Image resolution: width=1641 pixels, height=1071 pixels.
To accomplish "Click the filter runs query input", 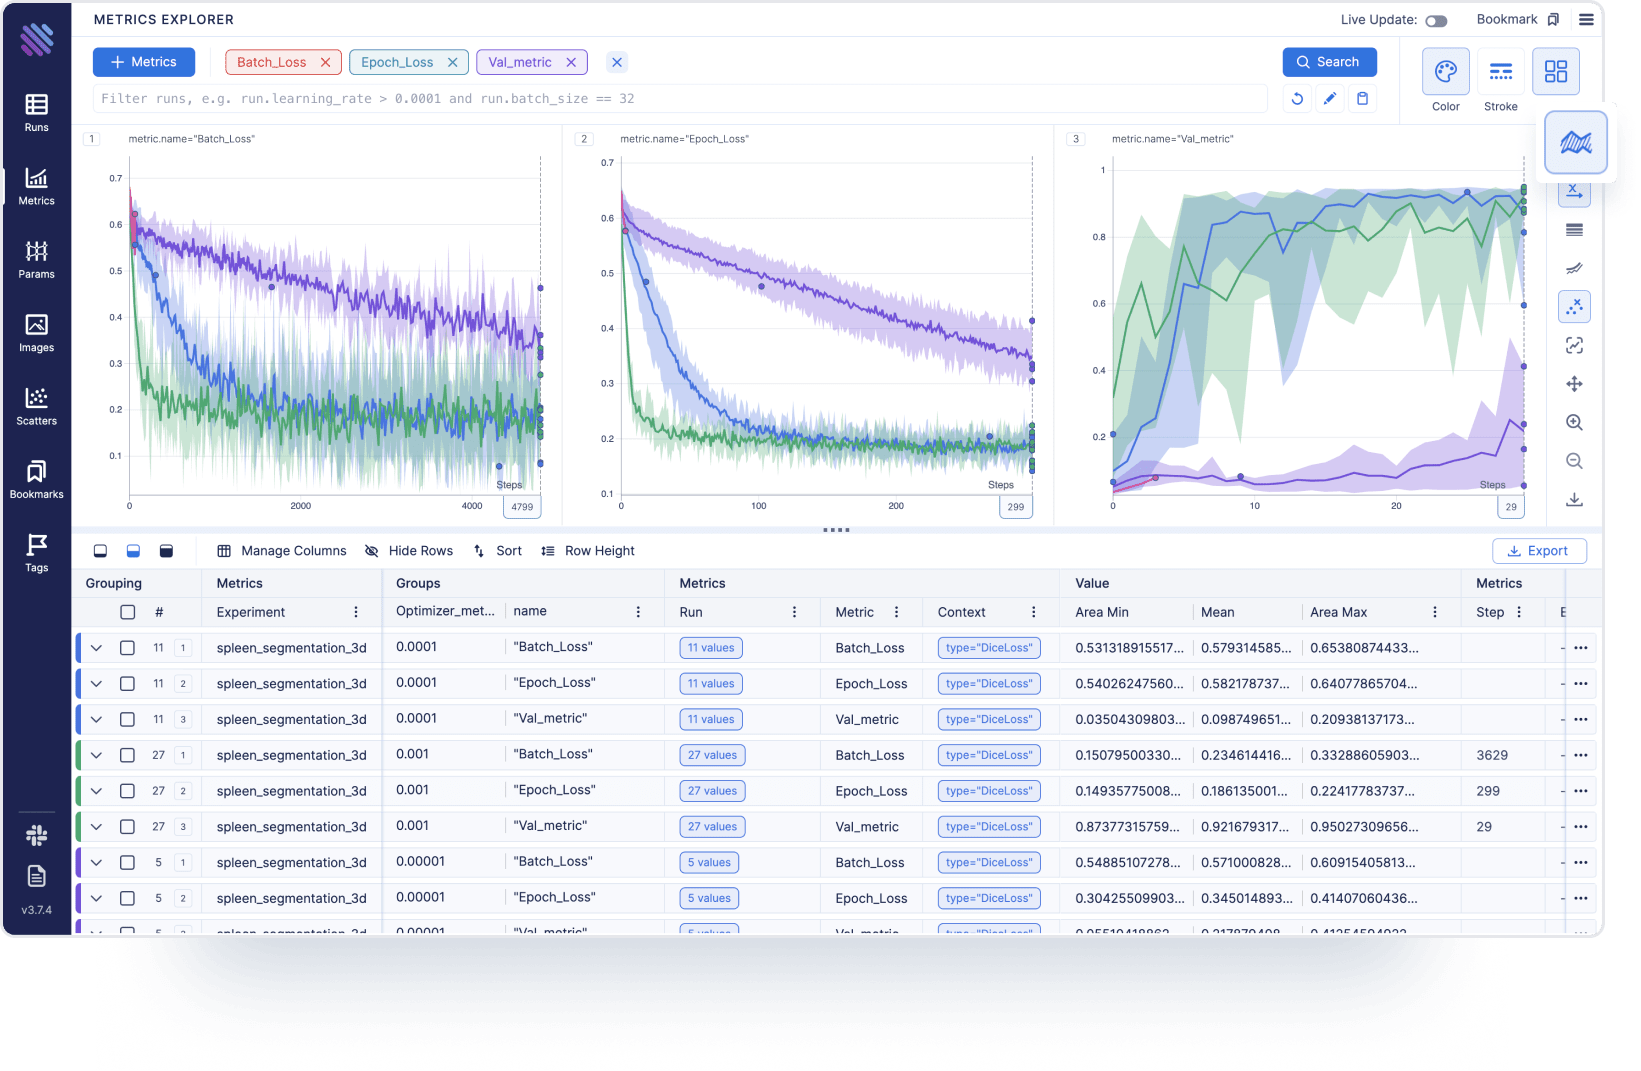I will click(680, 98).
